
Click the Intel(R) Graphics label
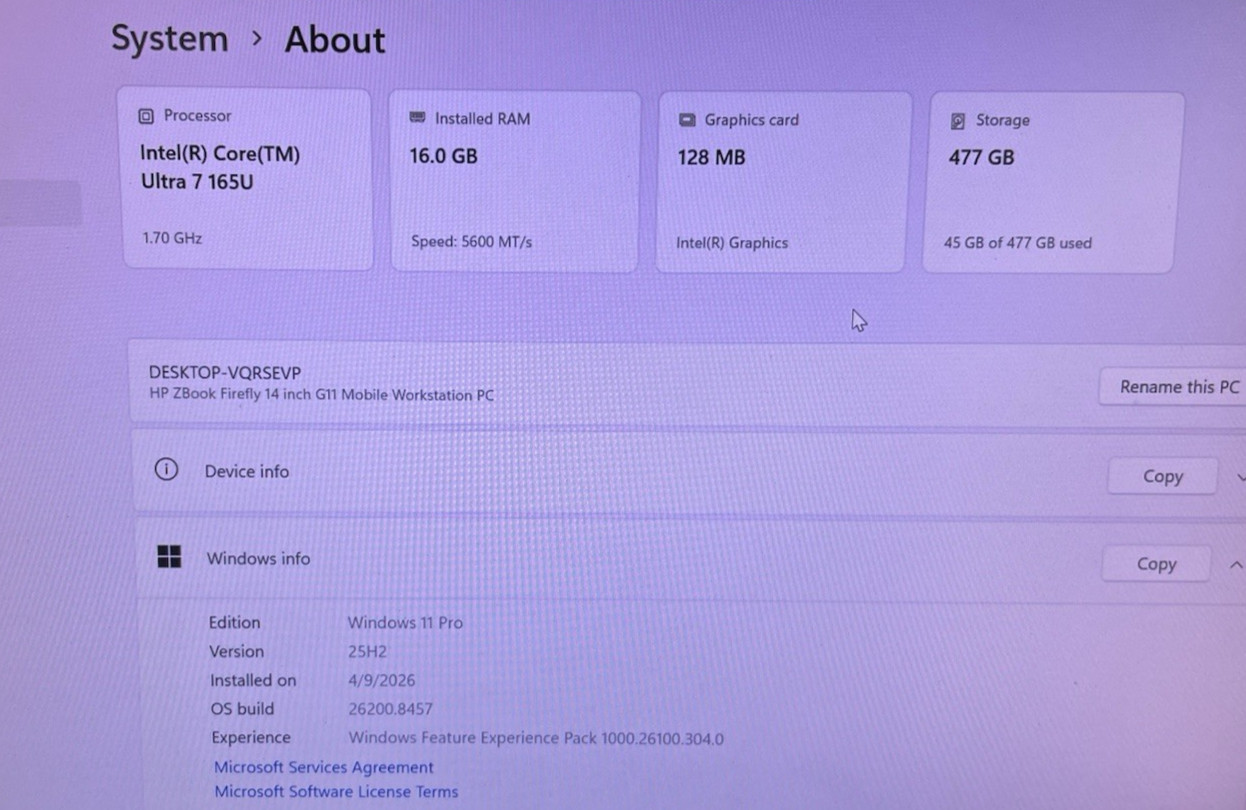(732, 243)
